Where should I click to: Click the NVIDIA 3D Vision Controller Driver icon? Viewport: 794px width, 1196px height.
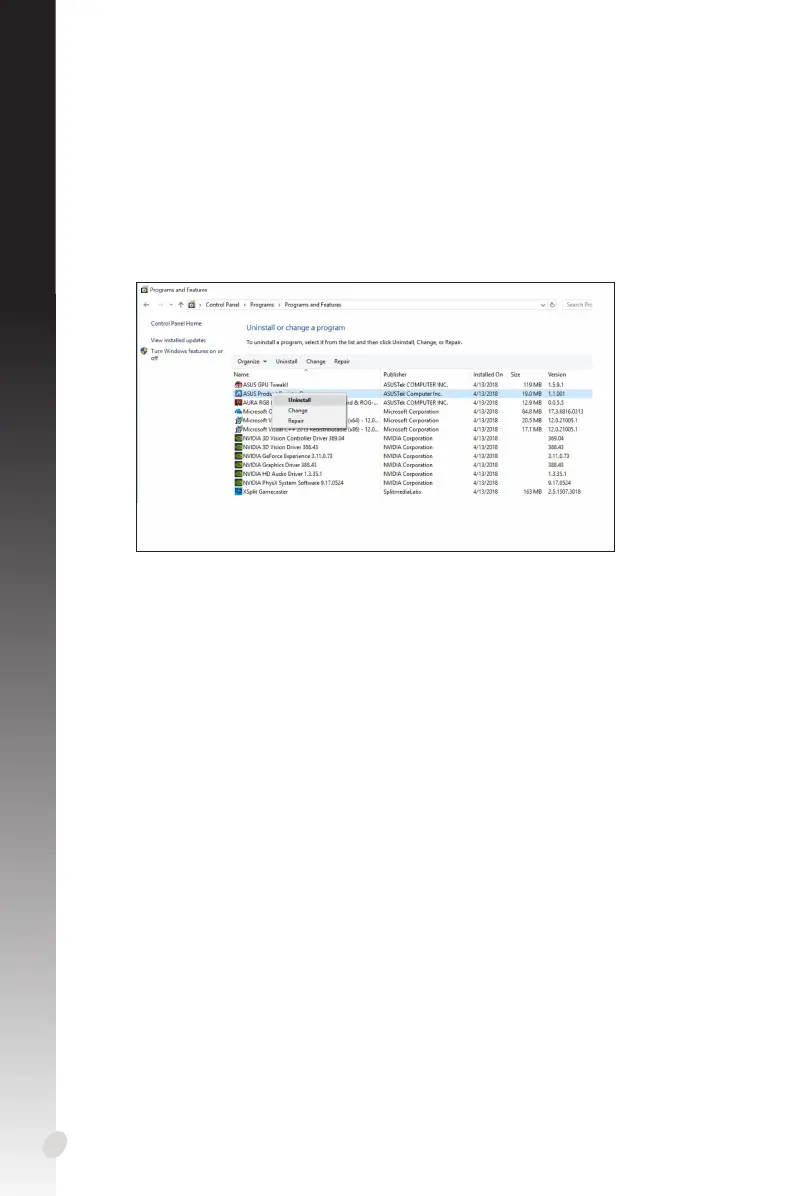coord(238,439)
